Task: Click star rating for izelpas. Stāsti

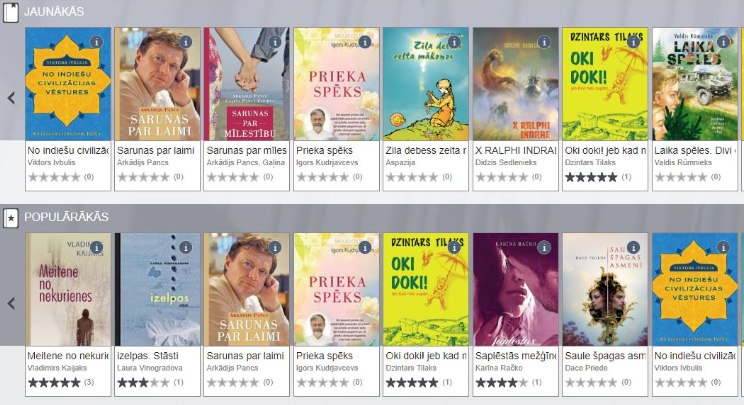Action: (x=143, y=382)
